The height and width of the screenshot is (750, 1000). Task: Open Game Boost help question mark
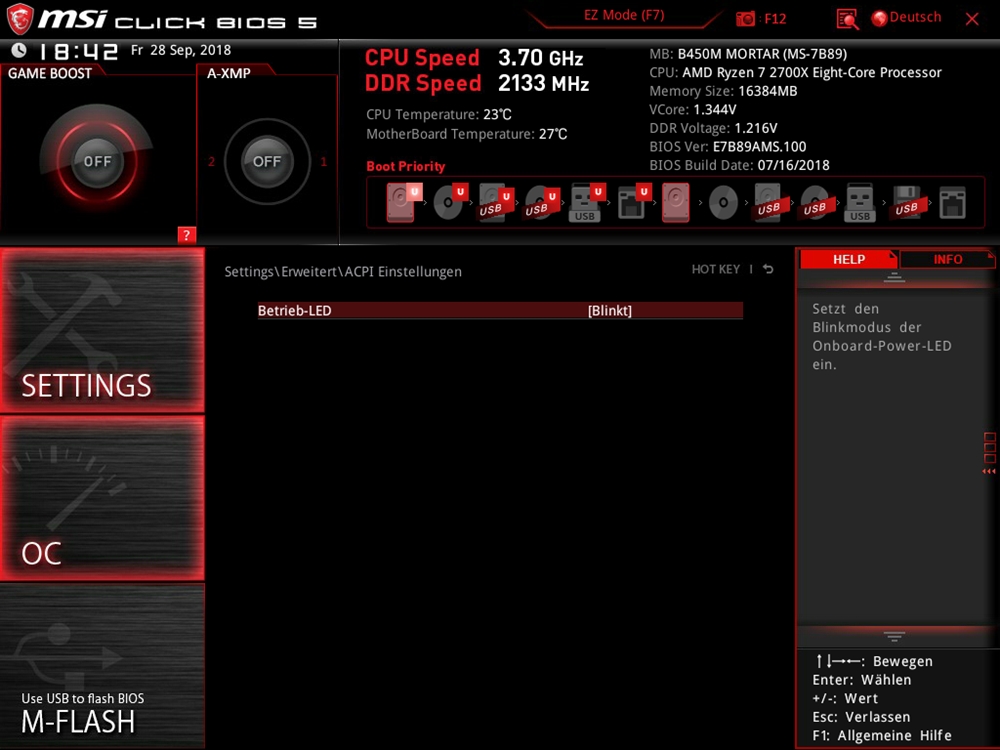[186, 235]
